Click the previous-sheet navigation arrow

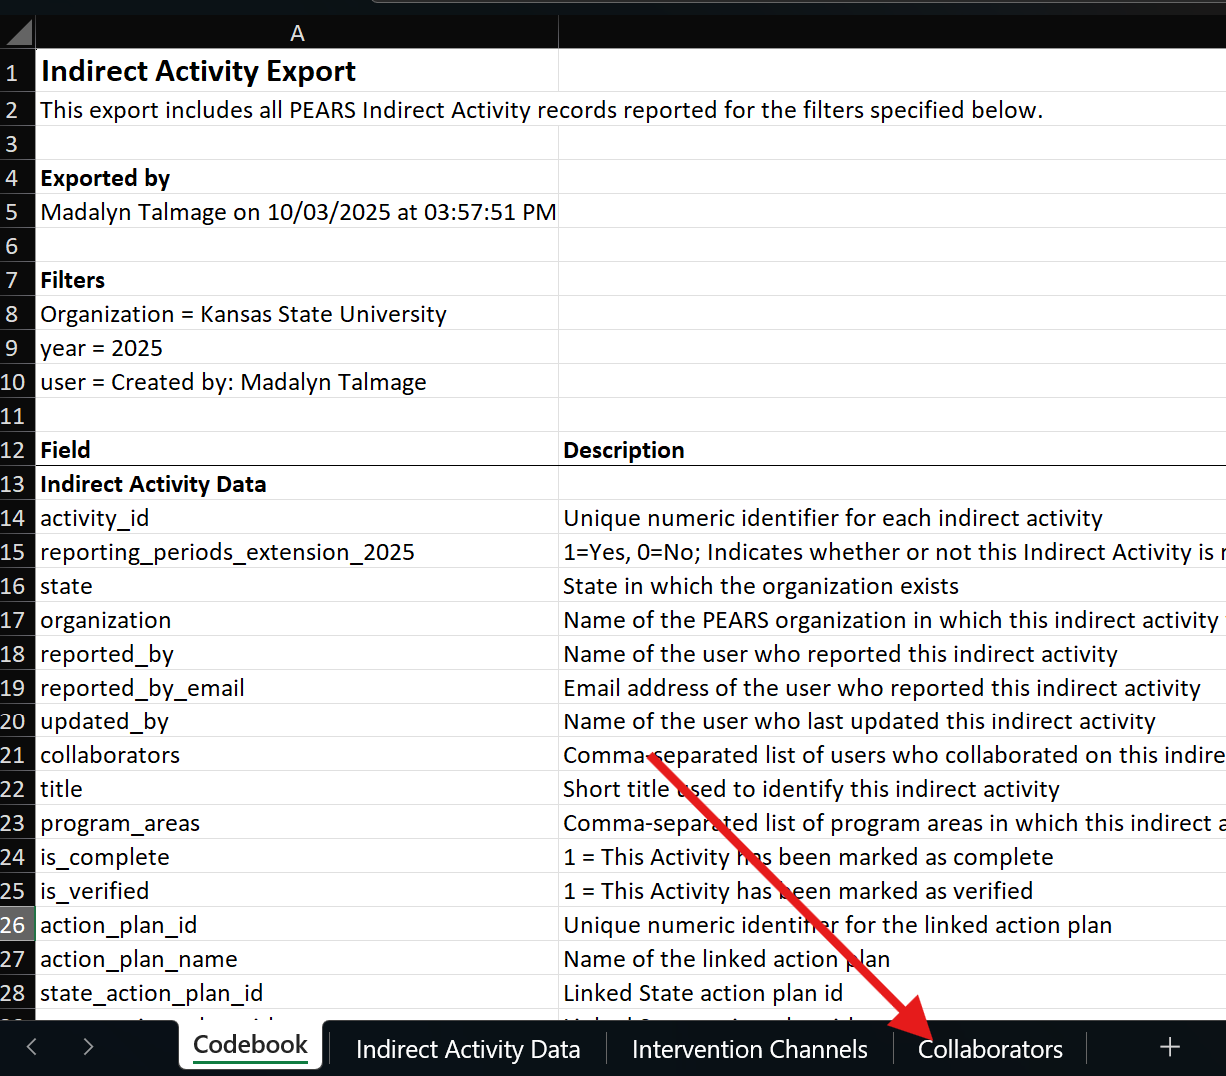30,1046
